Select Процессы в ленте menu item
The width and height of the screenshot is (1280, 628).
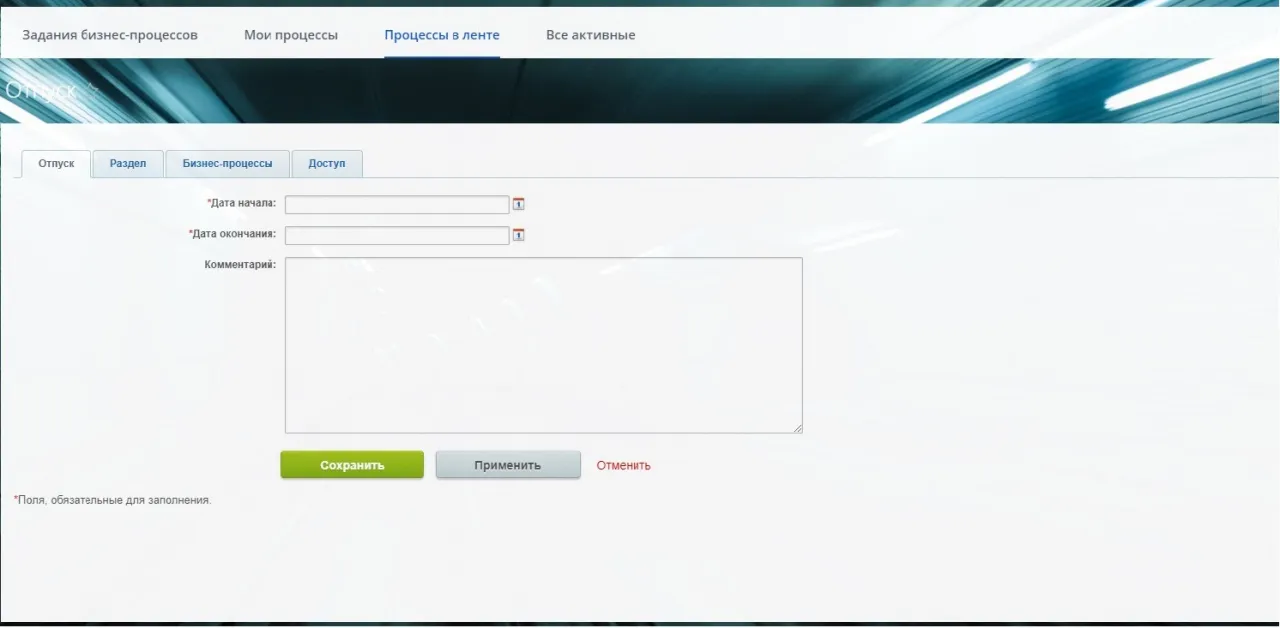(x=442, y=35)
